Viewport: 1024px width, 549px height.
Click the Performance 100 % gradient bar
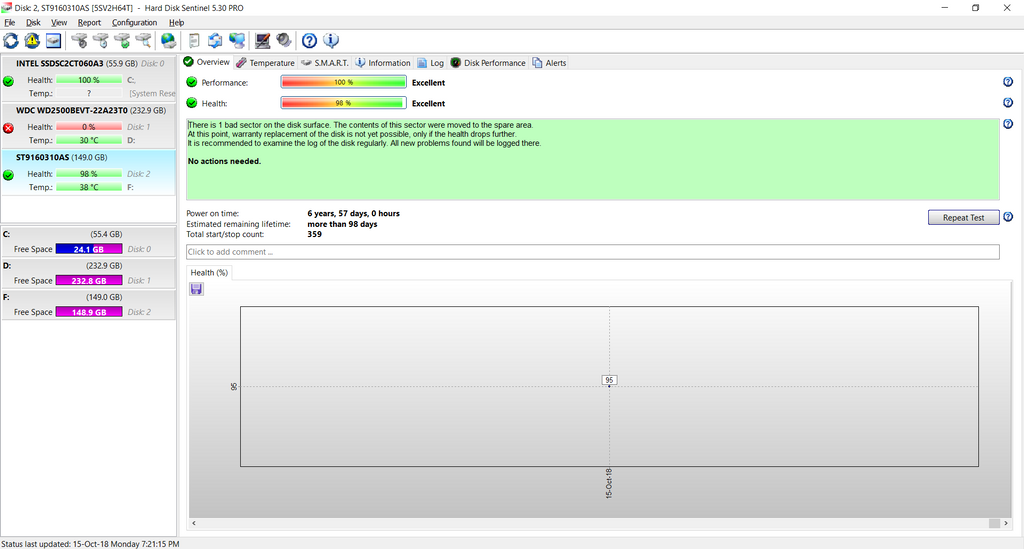pyautogui.click(x=344, y=82)
